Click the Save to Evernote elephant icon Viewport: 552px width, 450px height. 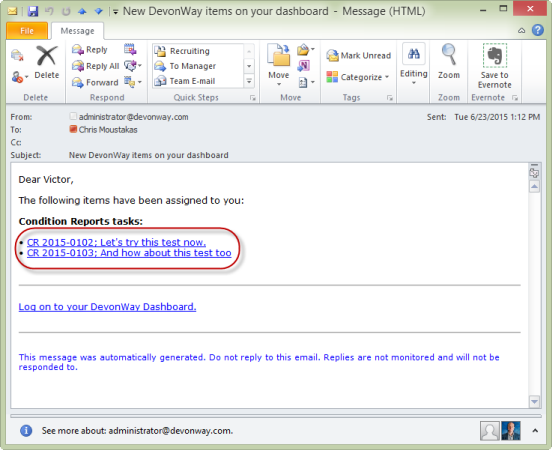coord(495,56)
